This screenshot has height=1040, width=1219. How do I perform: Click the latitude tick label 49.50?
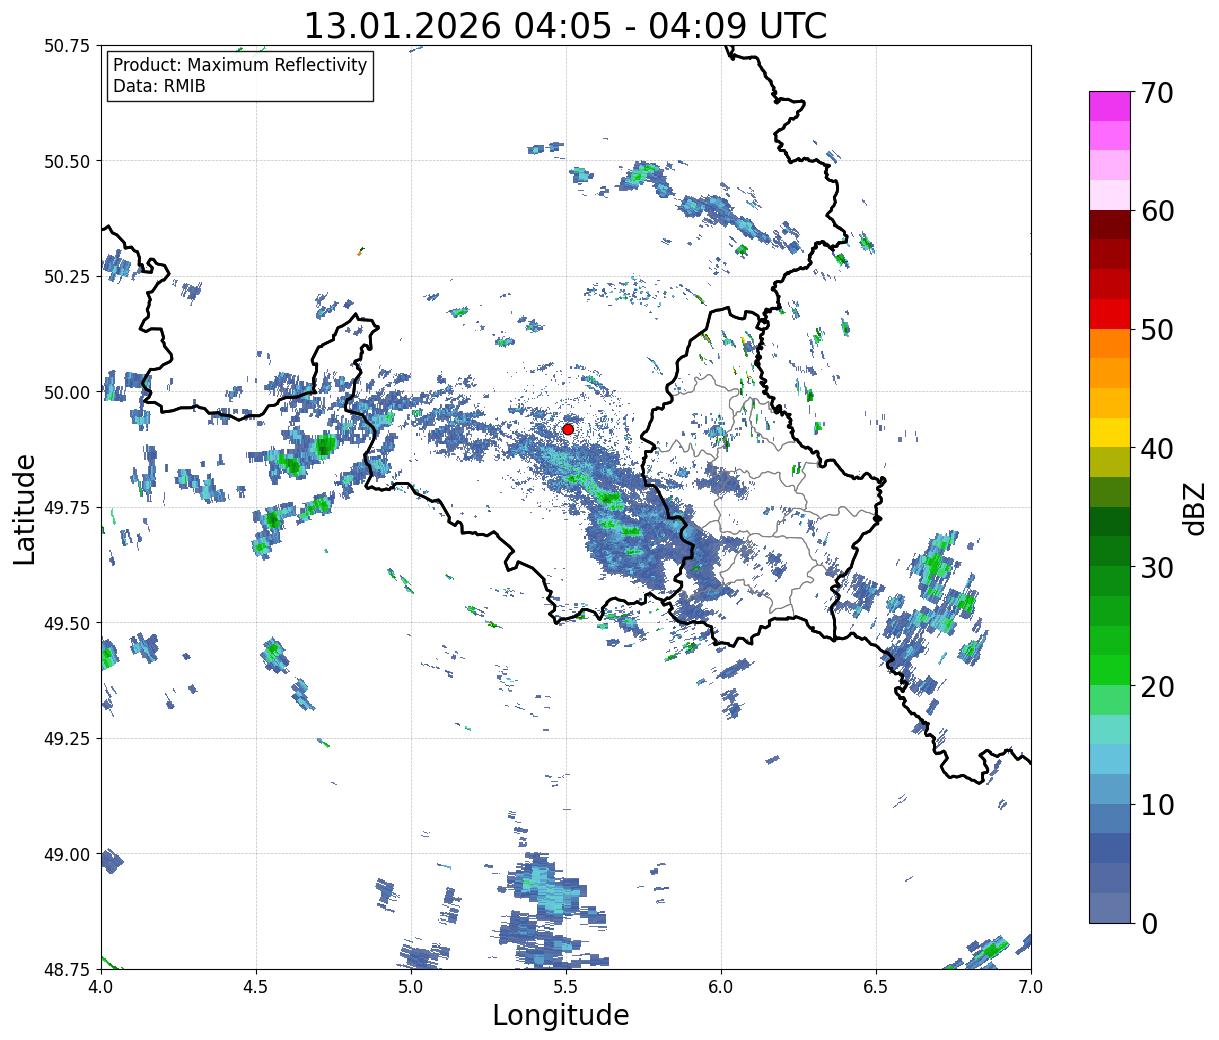67,623
